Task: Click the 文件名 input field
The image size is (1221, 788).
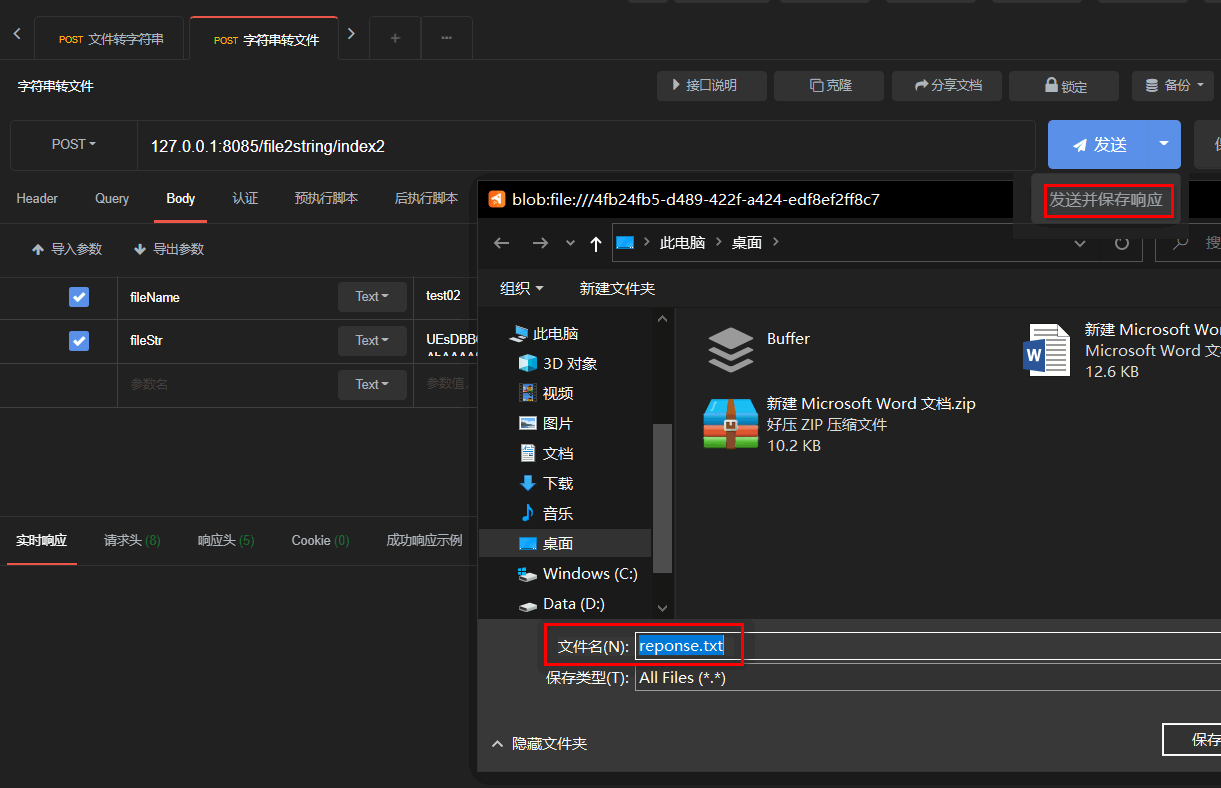Action: [x=928, y=646]
